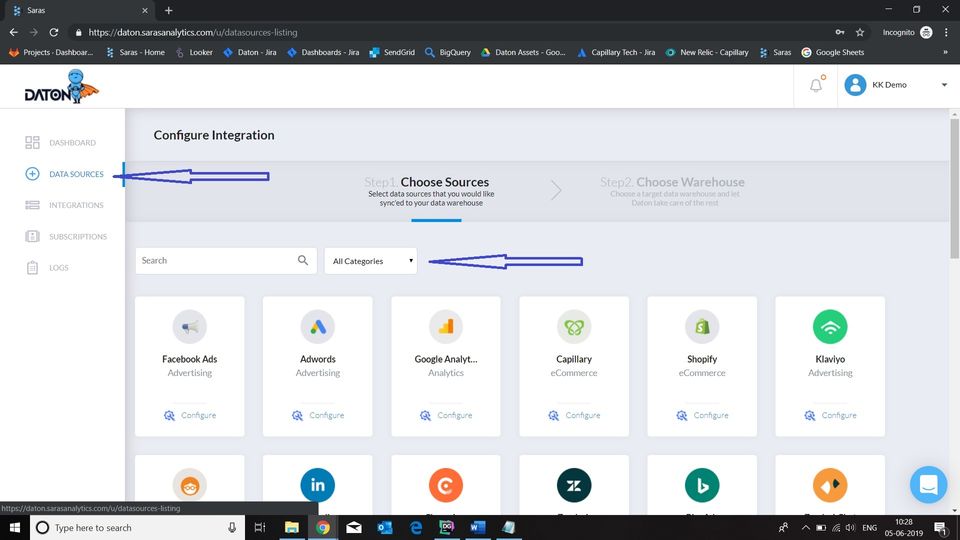Screen dimensions: 960x540
Task: Open Word from the taskbar
Action: 478,528
